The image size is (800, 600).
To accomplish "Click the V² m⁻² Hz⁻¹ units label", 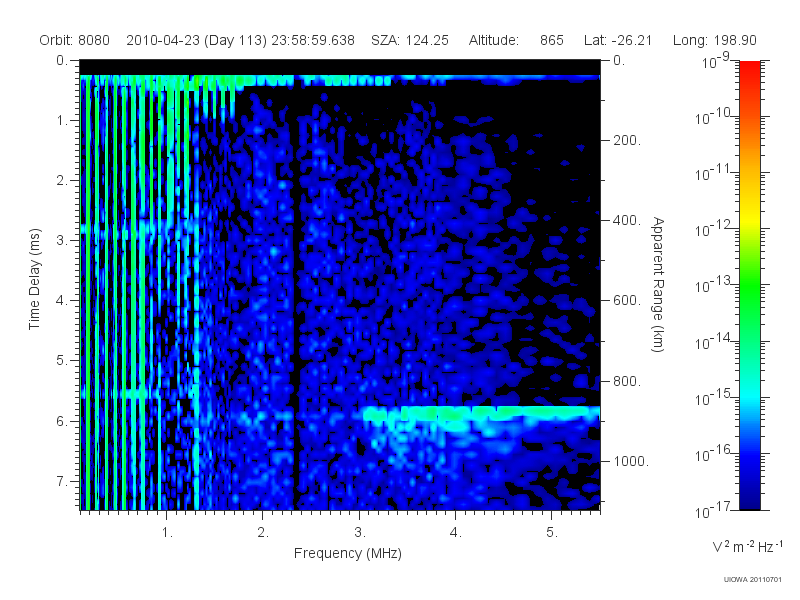I will coord(747,546).
